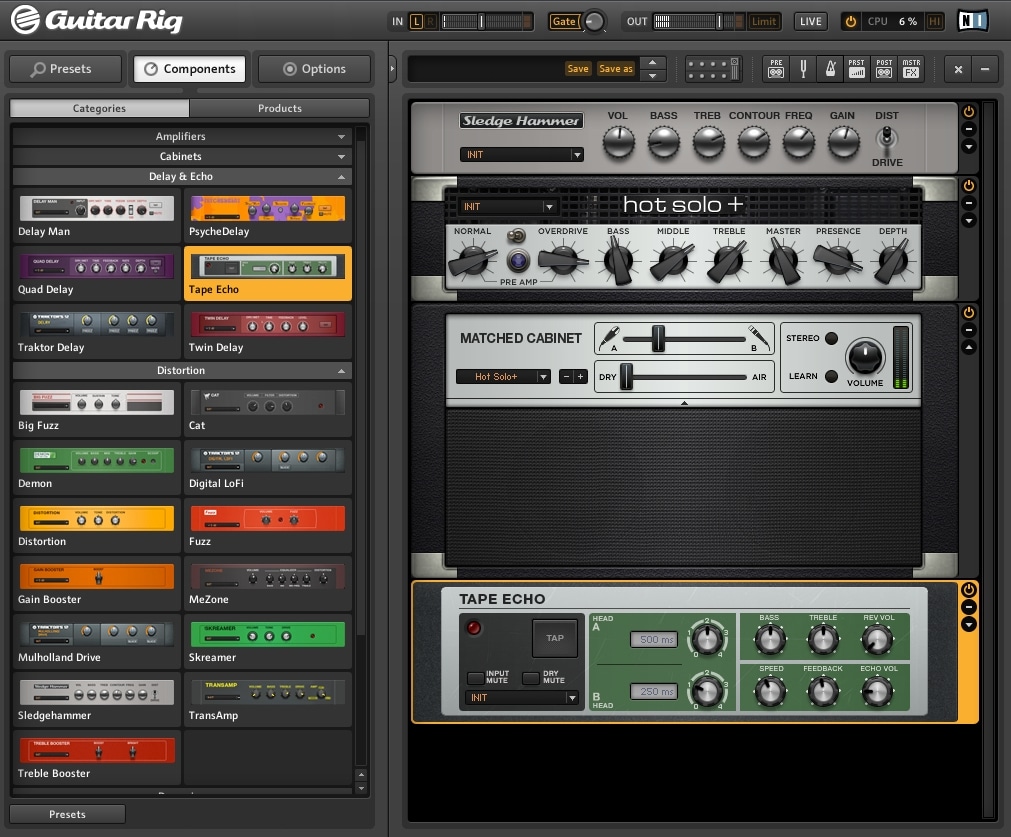
Task: Open the PRST preset volume icon
Action: (857, 68)
